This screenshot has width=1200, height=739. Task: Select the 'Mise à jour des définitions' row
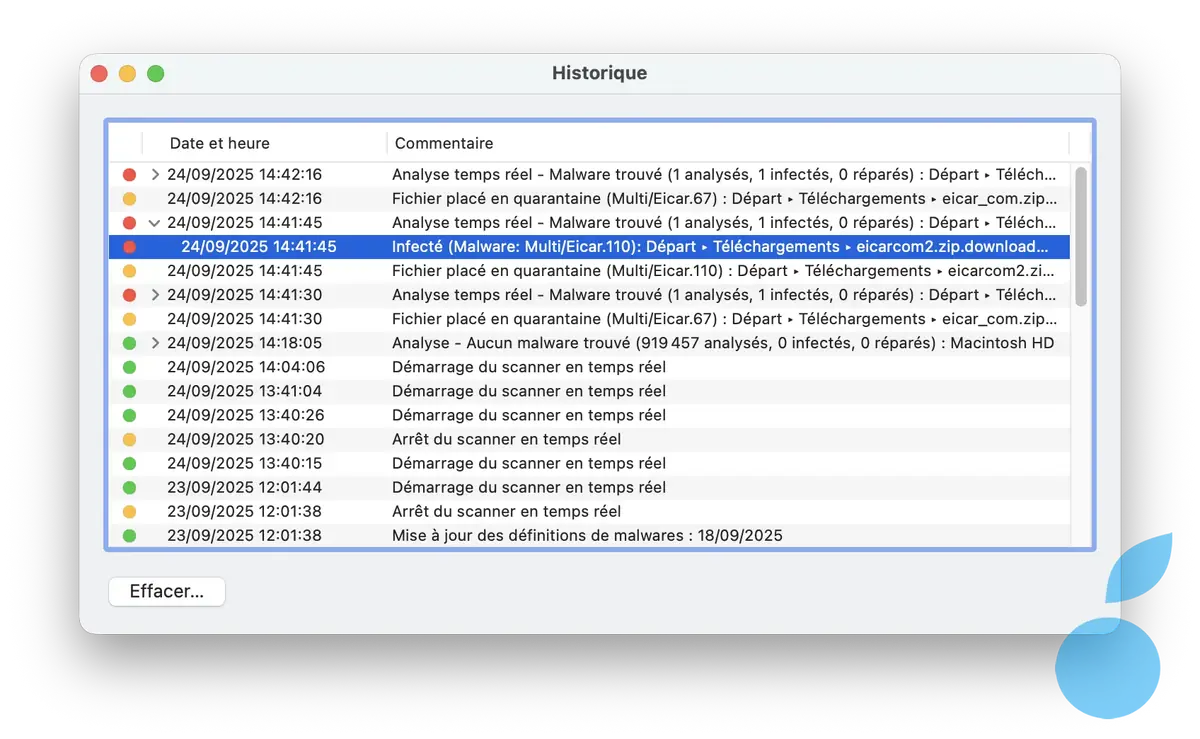click(600, 535)
